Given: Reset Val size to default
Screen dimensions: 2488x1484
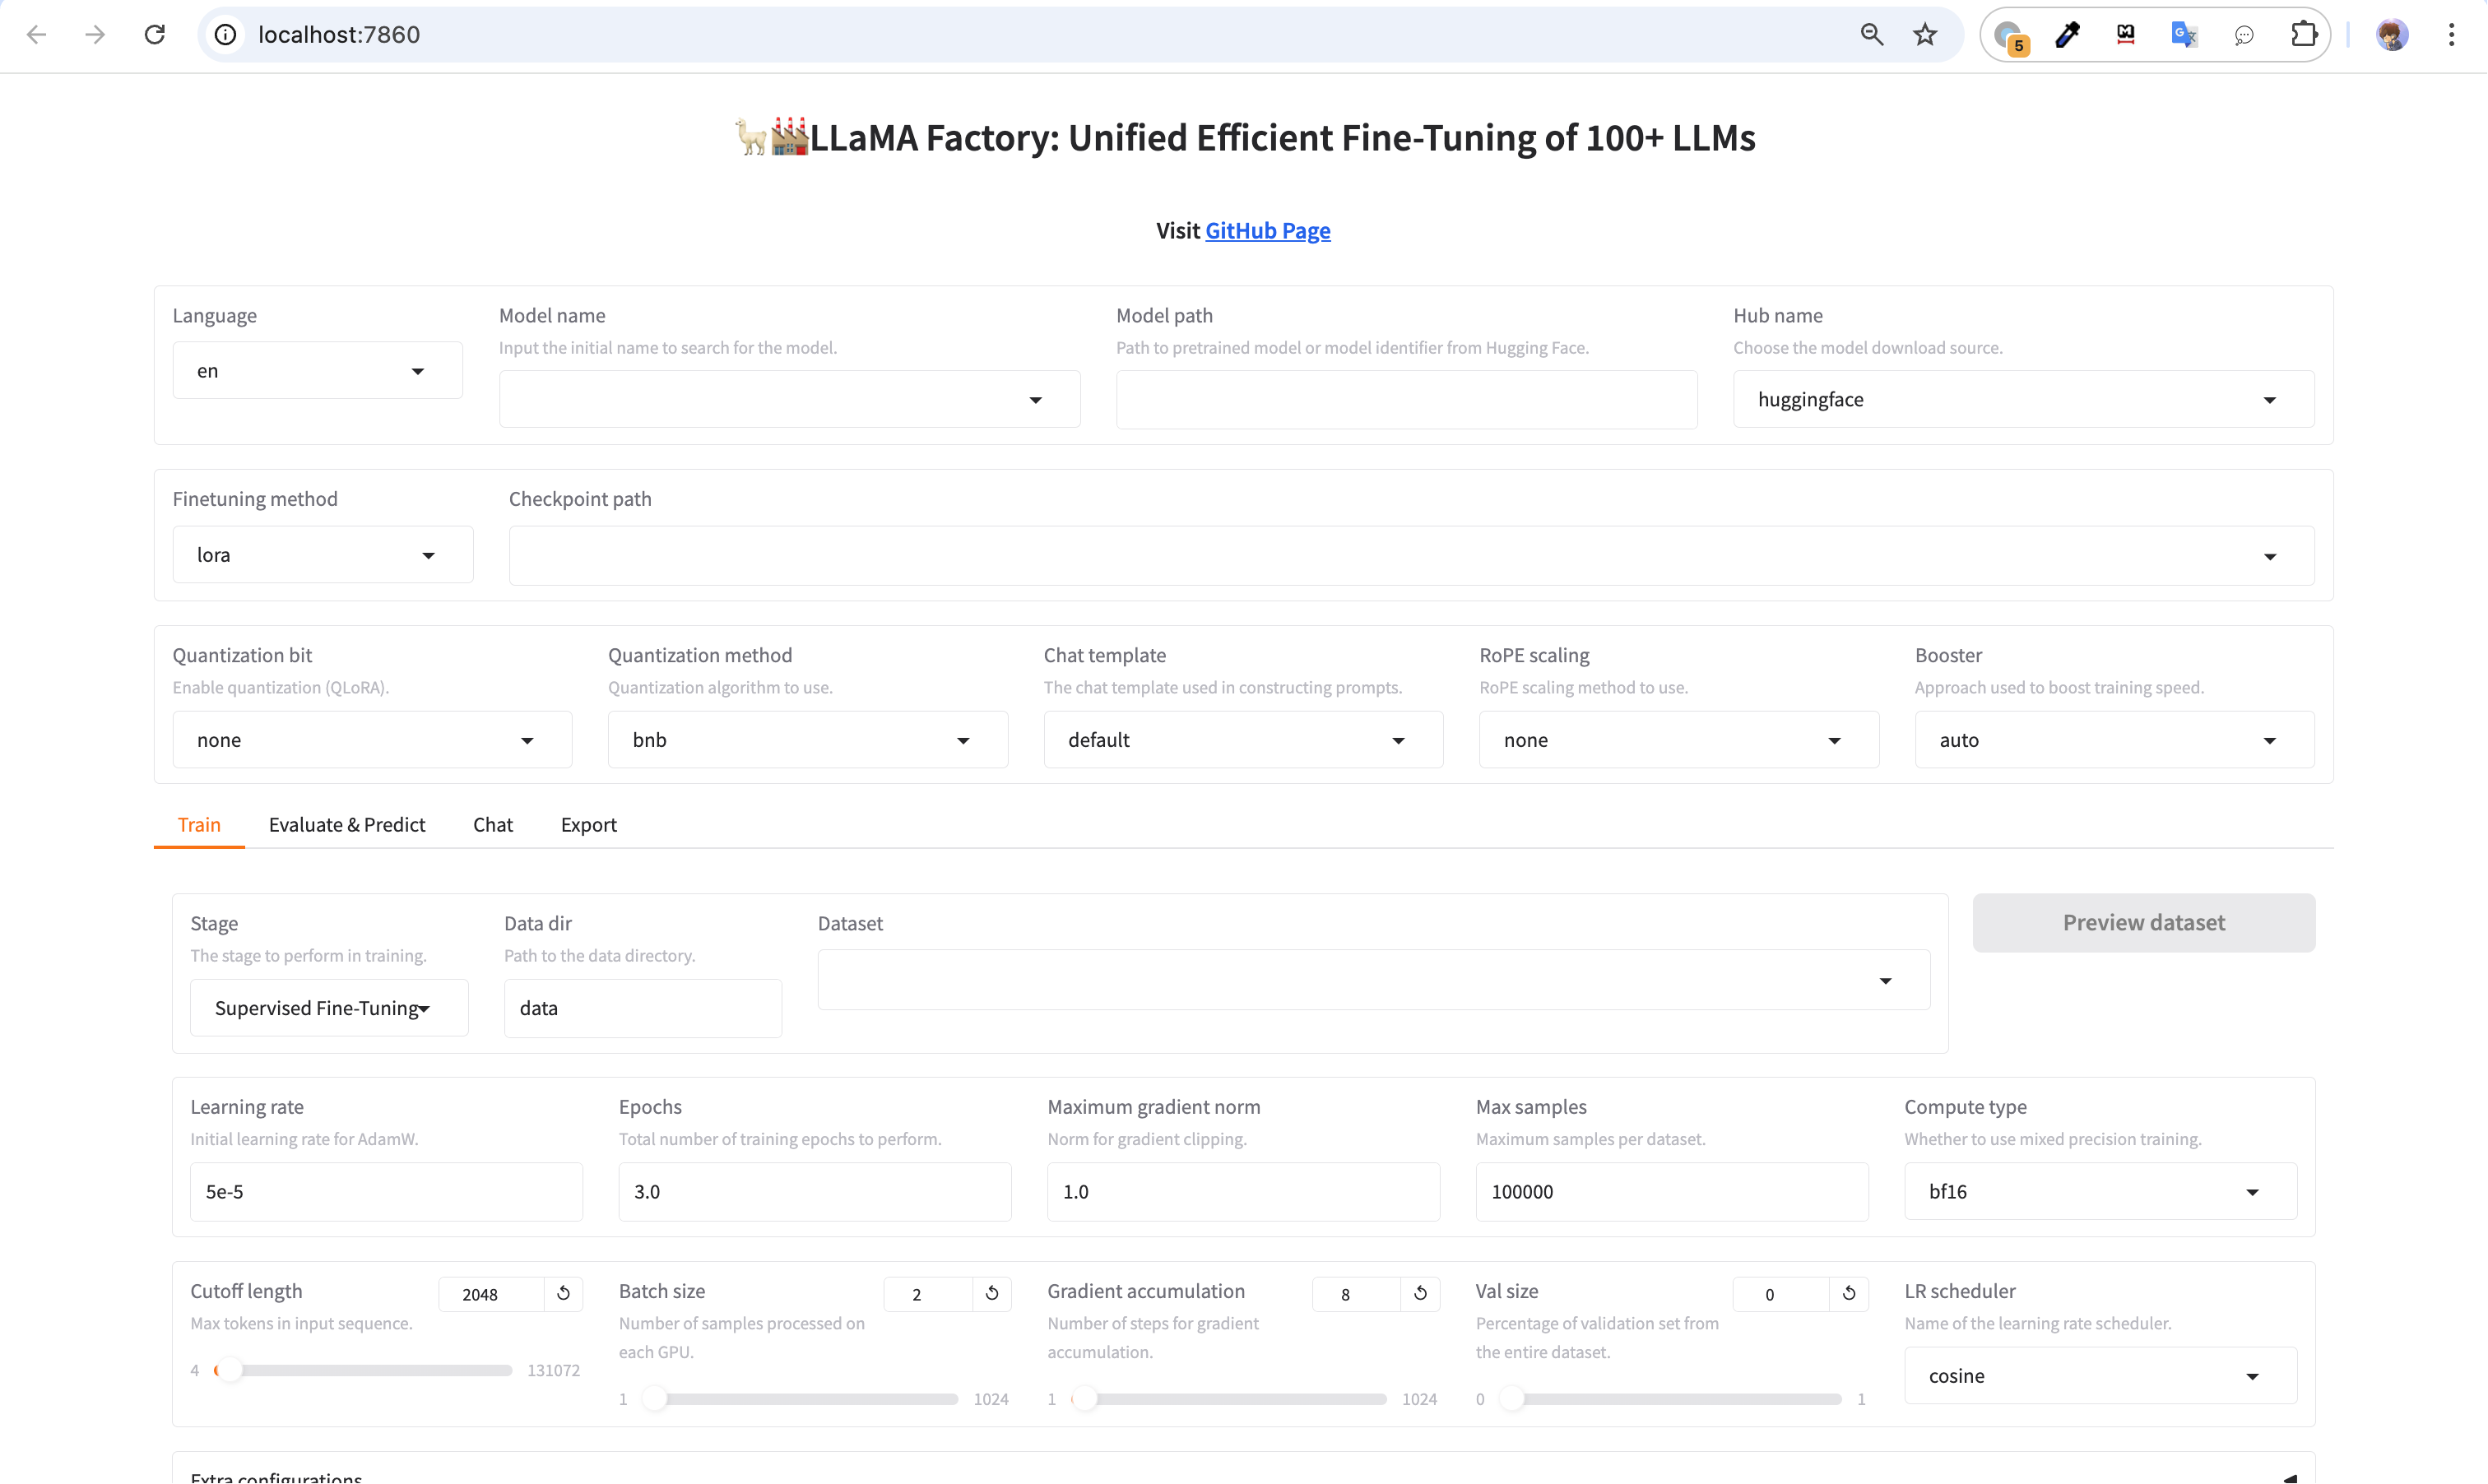Looking at the screenshot, I should (x=1849, y=1293).
